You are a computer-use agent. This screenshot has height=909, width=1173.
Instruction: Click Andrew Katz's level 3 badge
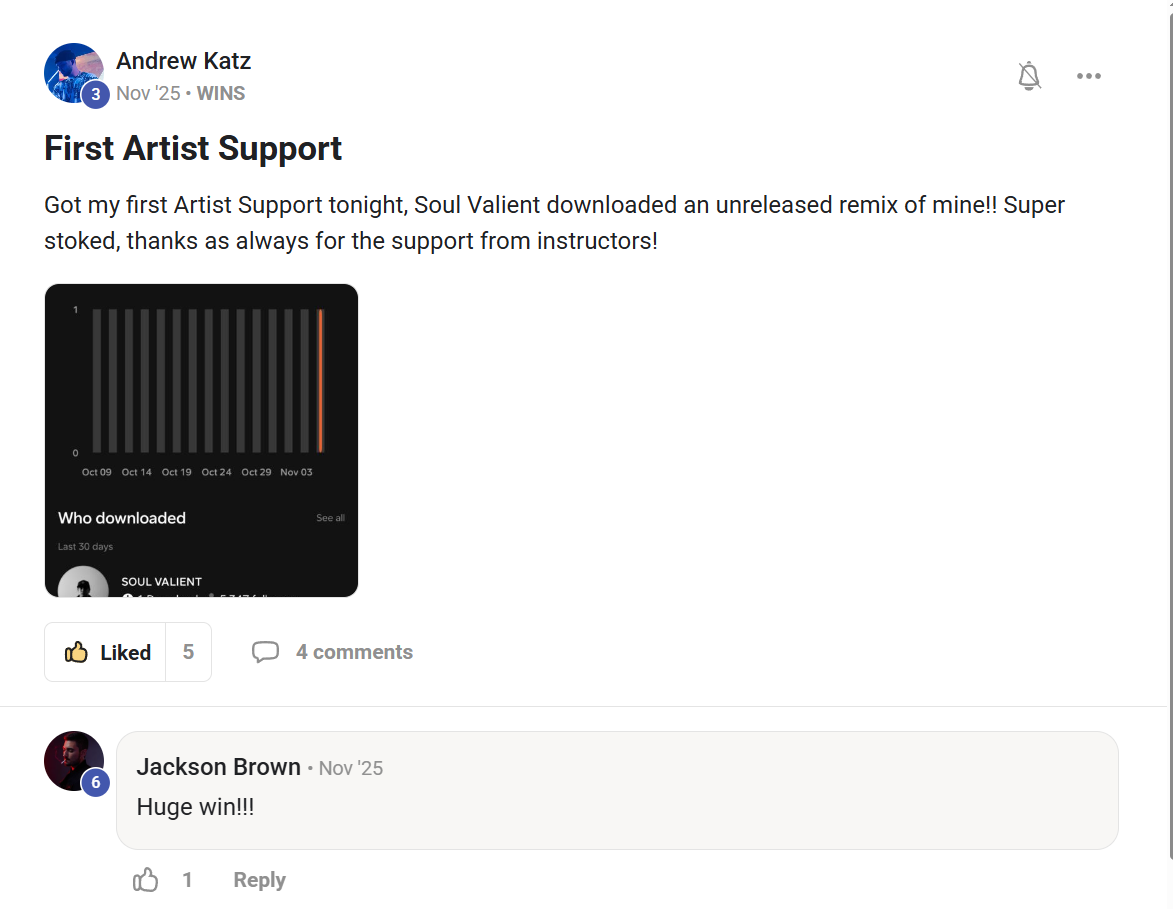[95, 95]
